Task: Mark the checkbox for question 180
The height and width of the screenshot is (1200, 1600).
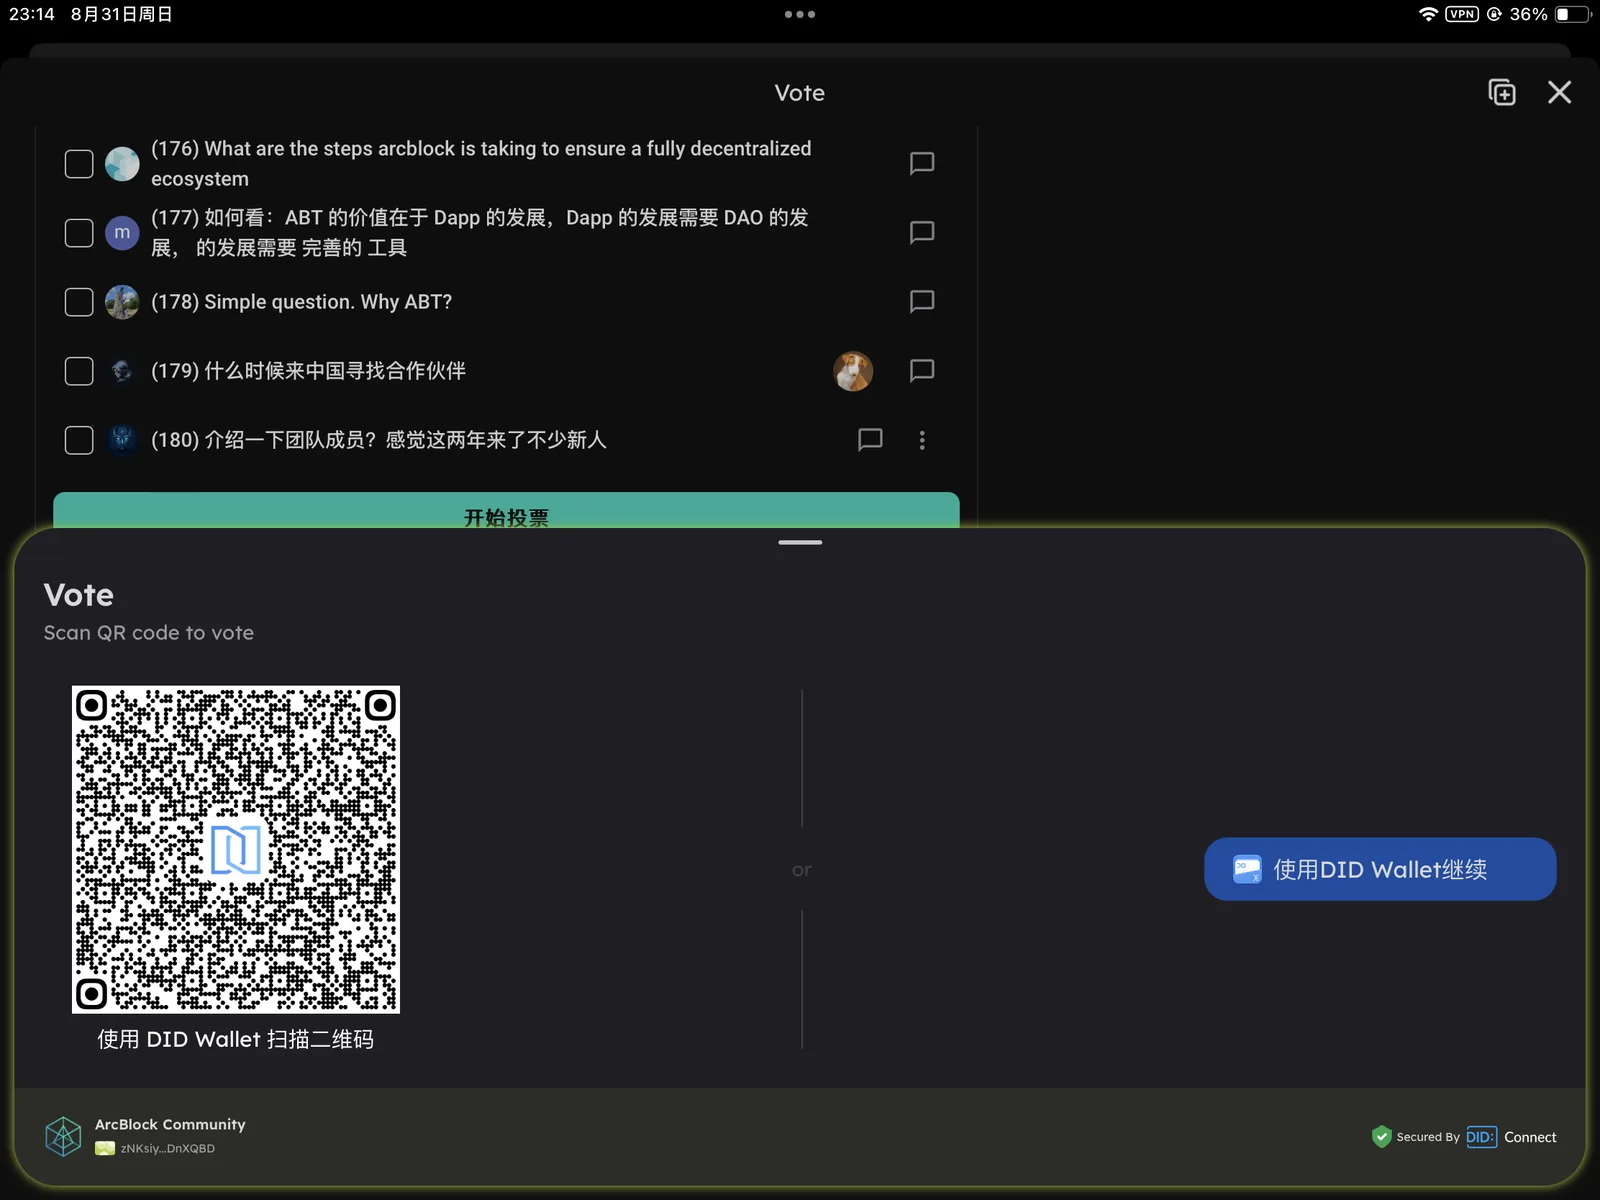Action: [x=79, y=440]
